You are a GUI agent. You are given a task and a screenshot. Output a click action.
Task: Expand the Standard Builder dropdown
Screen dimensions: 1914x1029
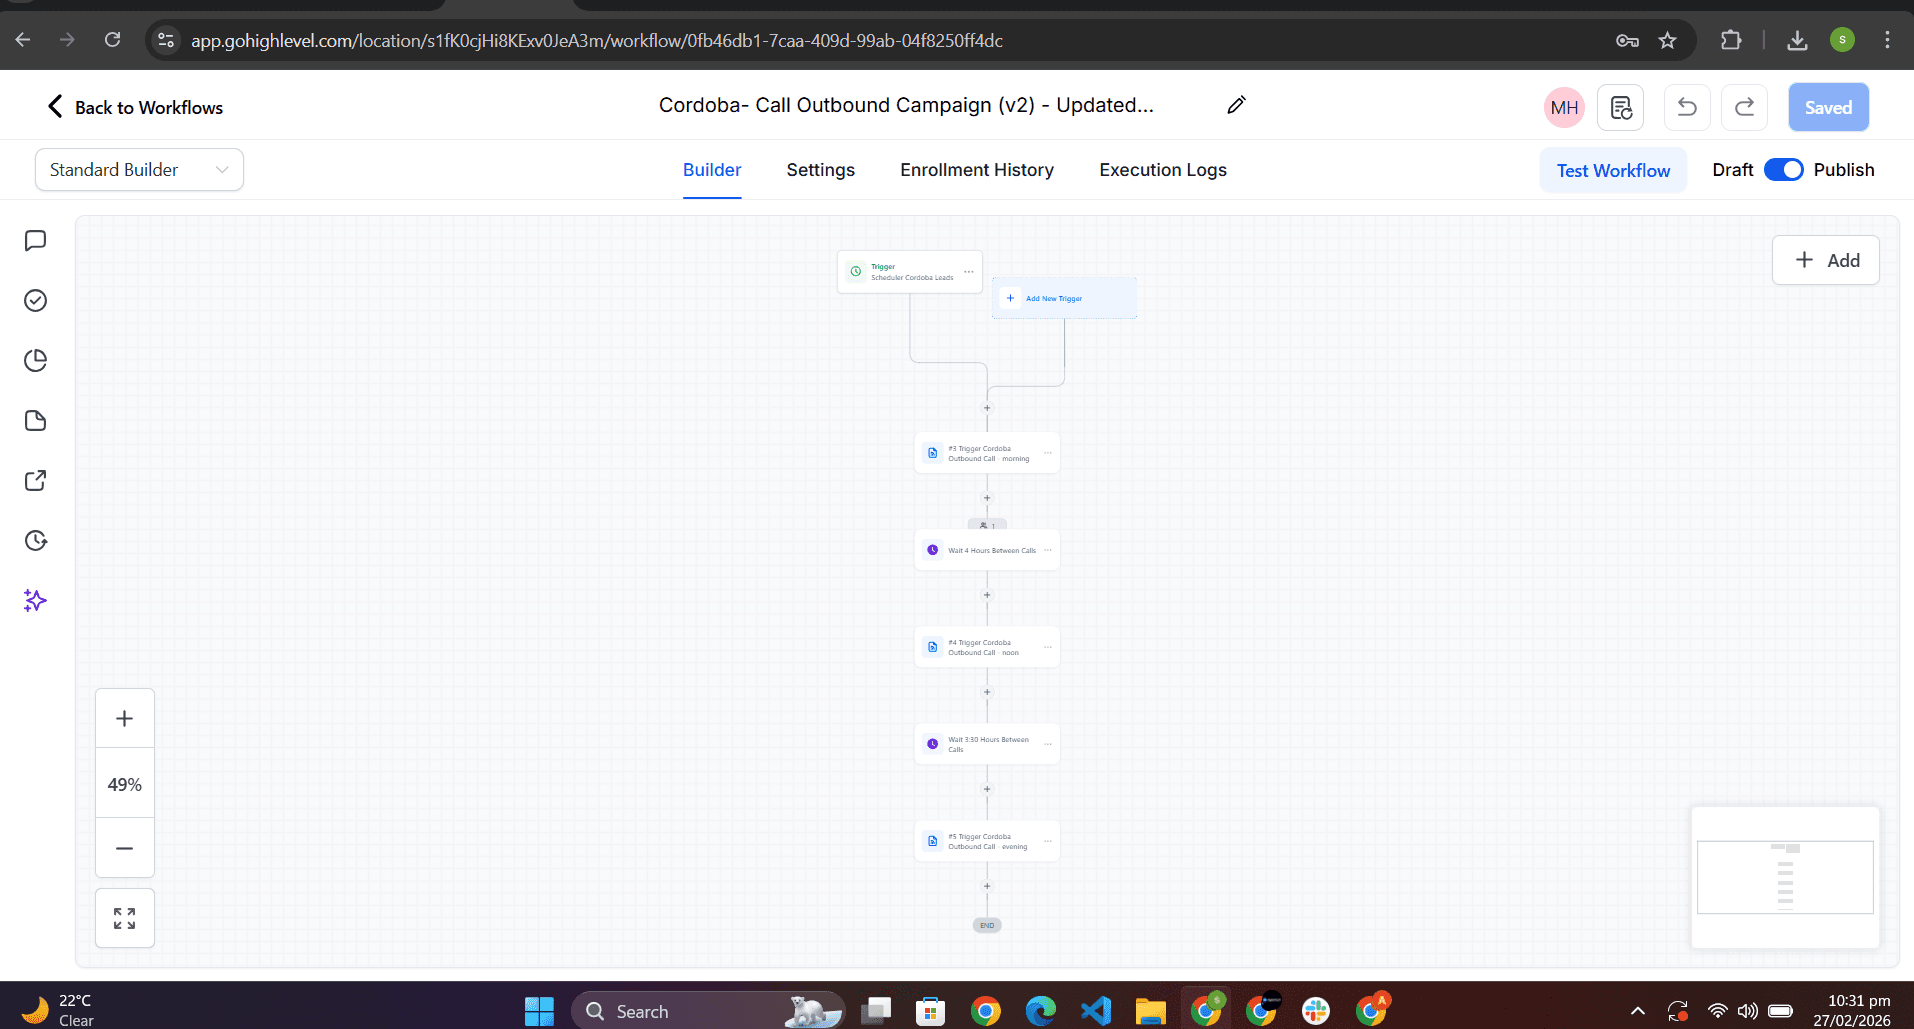pos(139,170)
